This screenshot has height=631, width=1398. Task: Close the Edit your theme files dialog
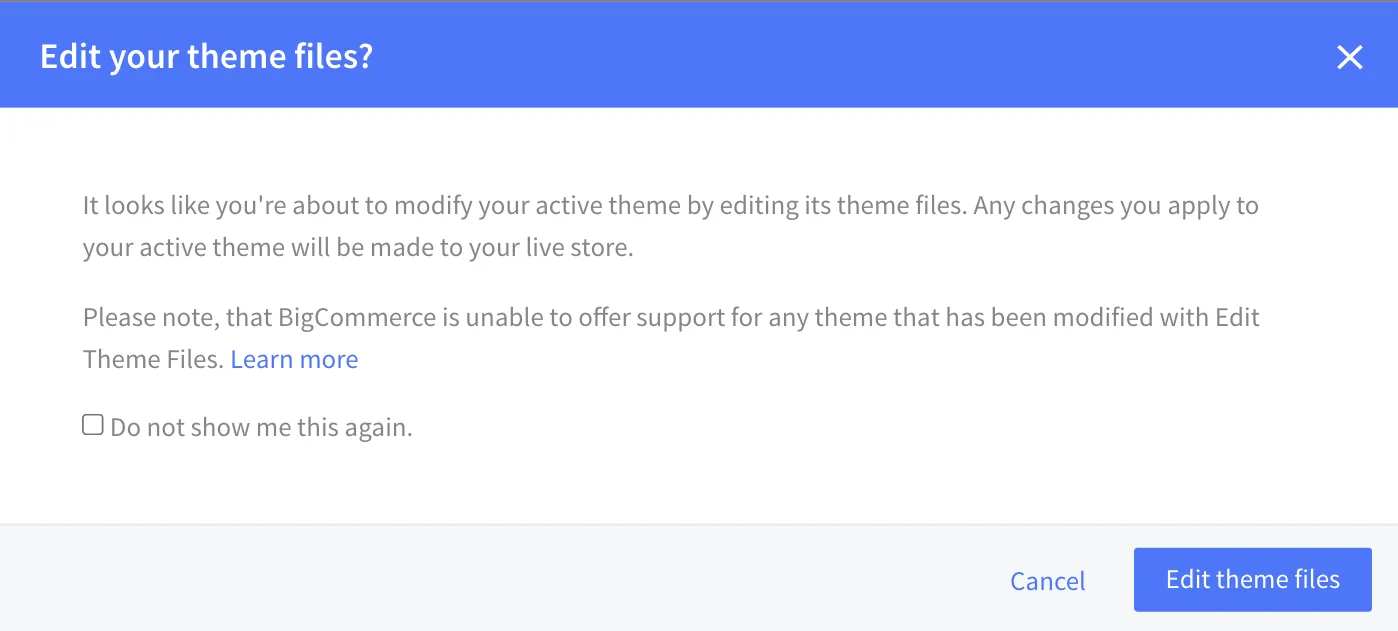pyautogui.click(x=1349, y=58)
